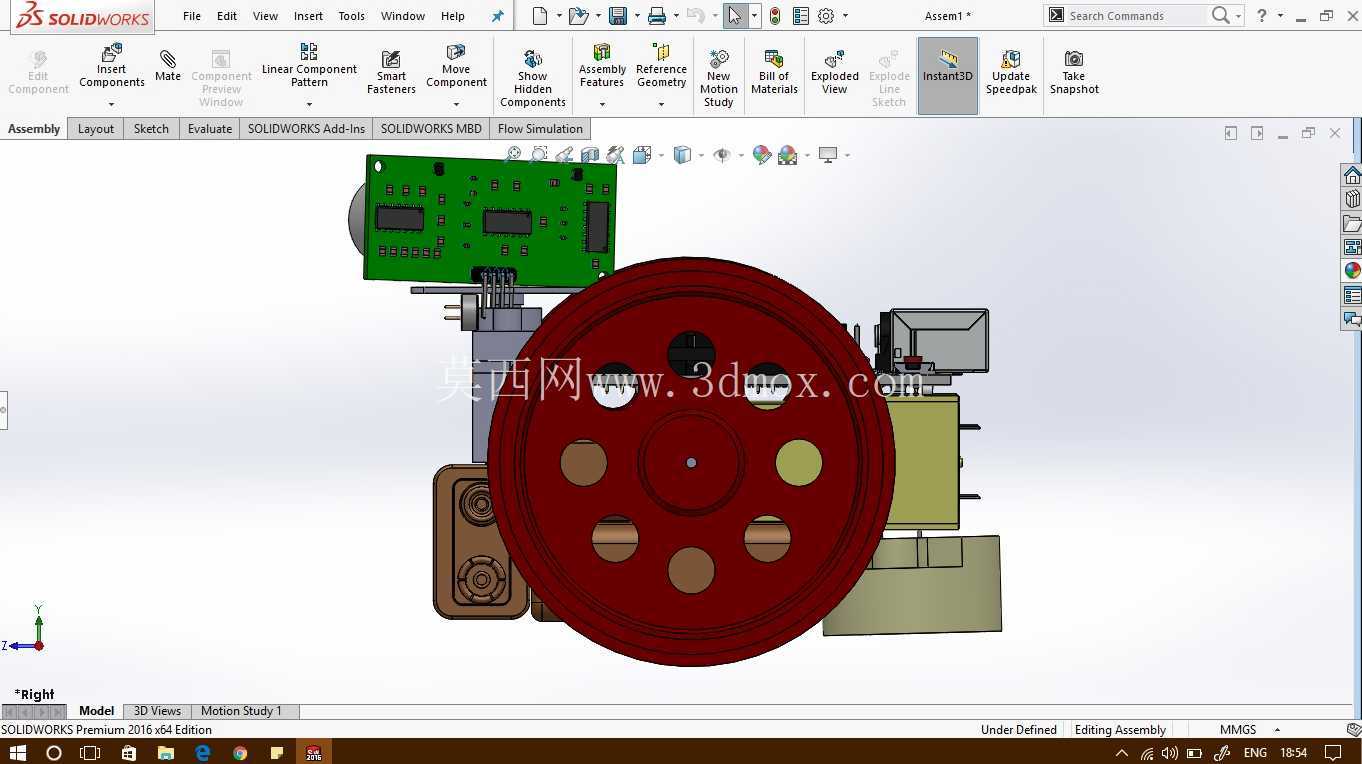Open Save dropdown arrow
Viewport: 1362px width, 764px height.
pyautogui.click(x=636, y=16)
